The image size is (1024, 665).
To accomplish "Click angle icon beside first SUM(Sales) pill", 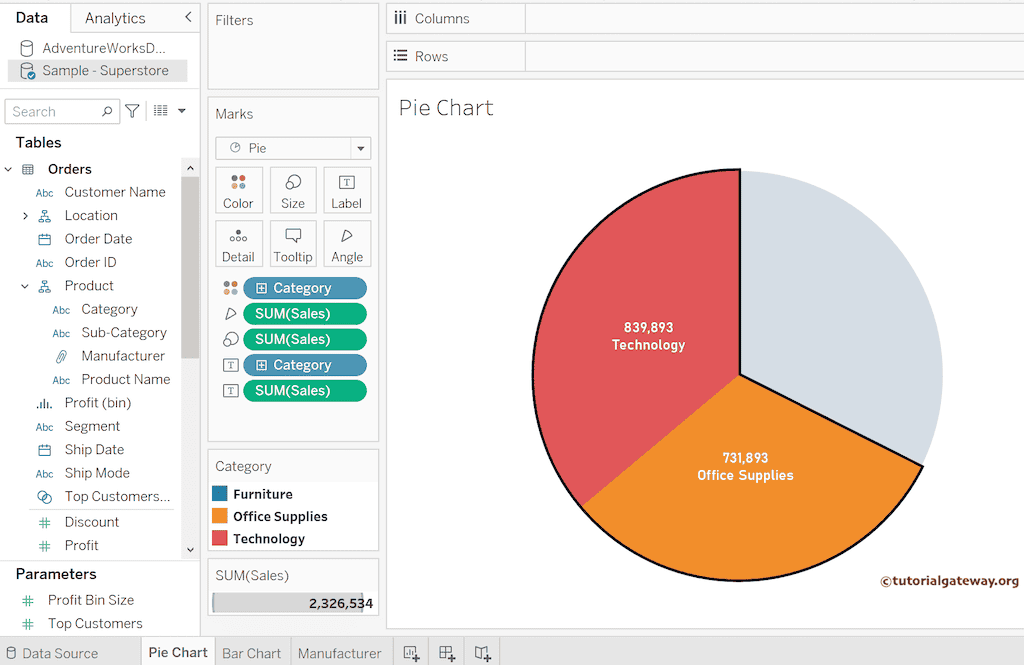I will tap(231, 314).
